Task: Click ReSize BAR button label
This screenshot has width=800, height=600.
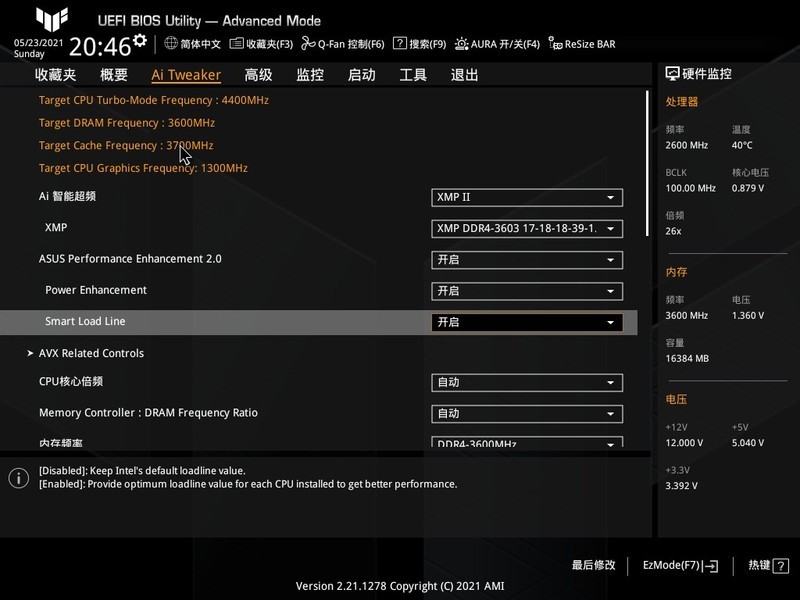Action: [x=590, y=44]
